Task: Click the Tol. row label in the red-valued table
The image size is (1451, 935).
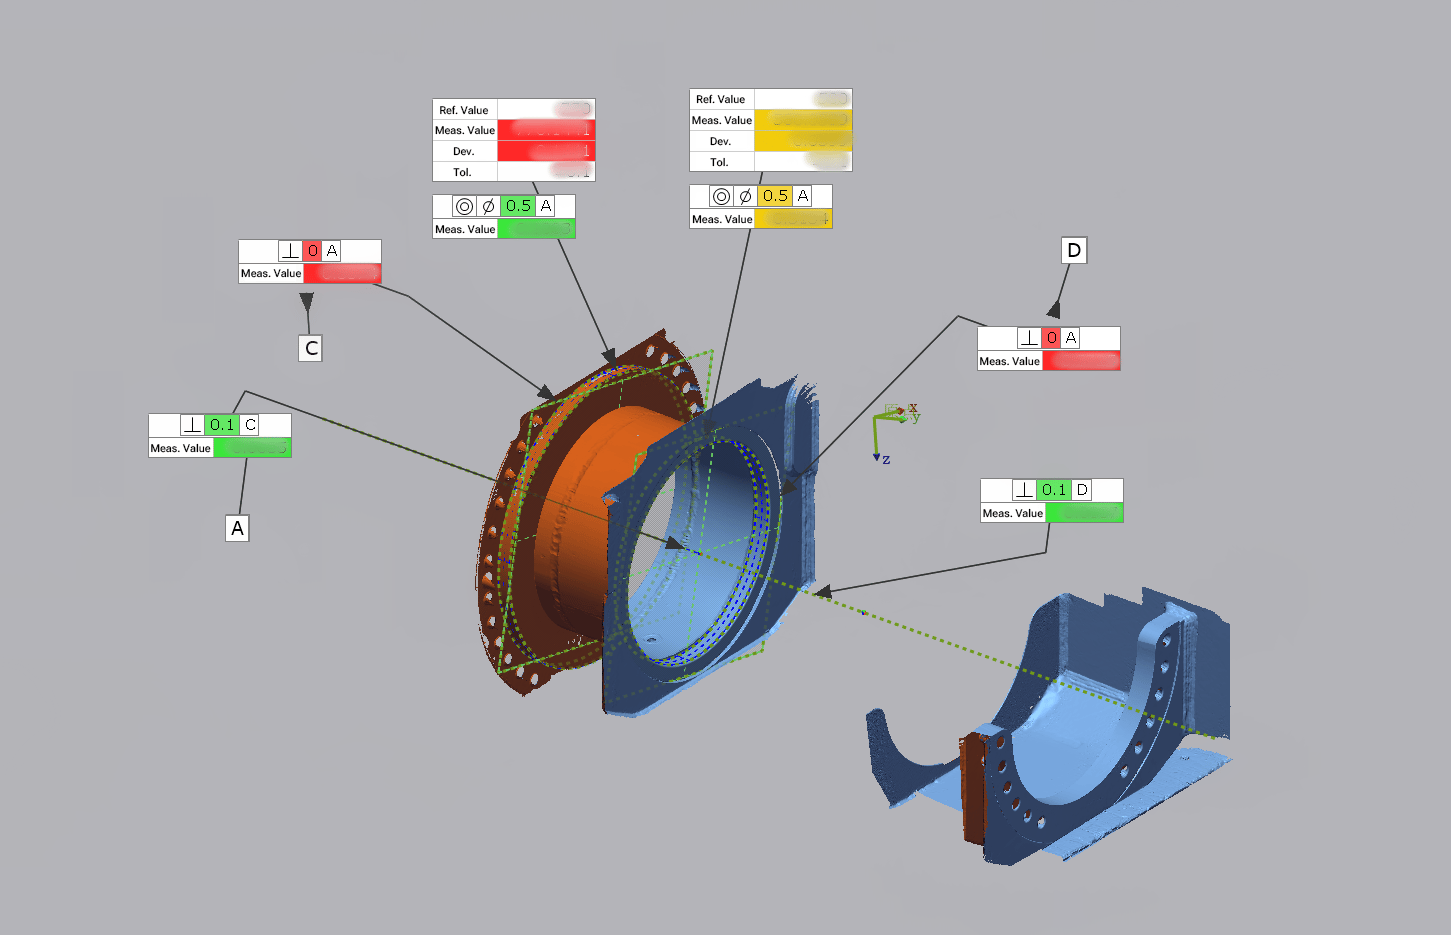Action: [463, 172]
